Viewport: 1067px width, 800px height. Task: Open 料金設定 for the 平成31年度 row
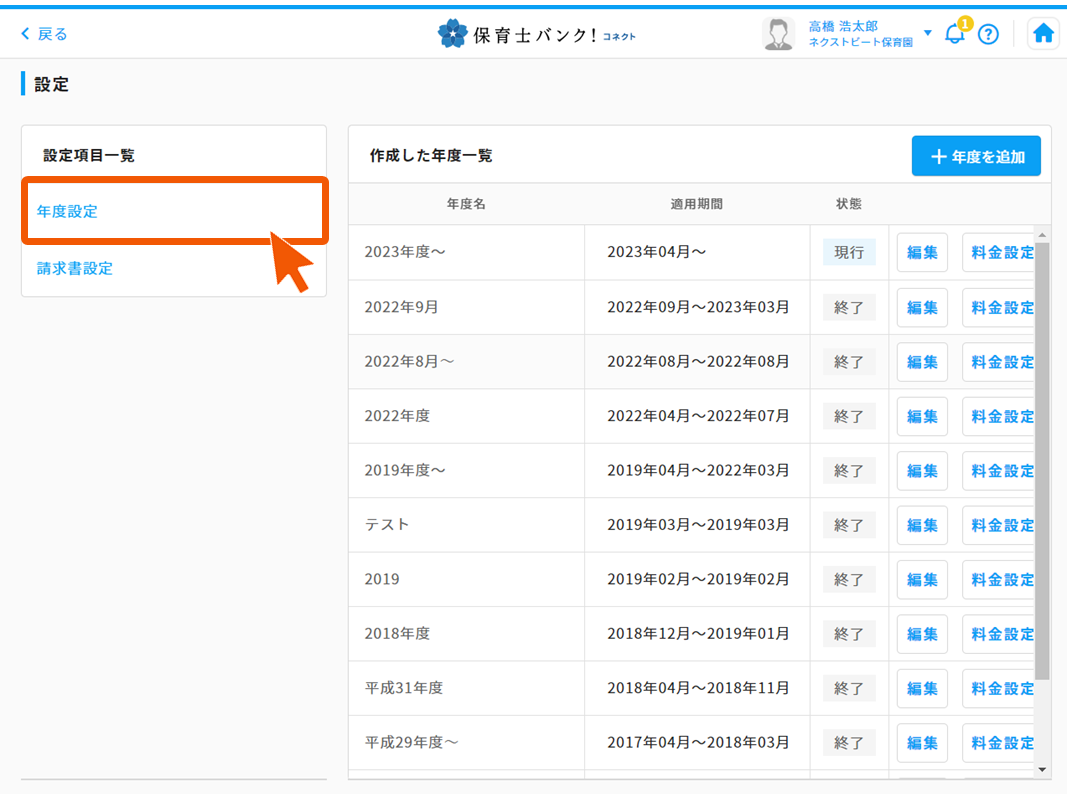click(x=1001, y=688)
